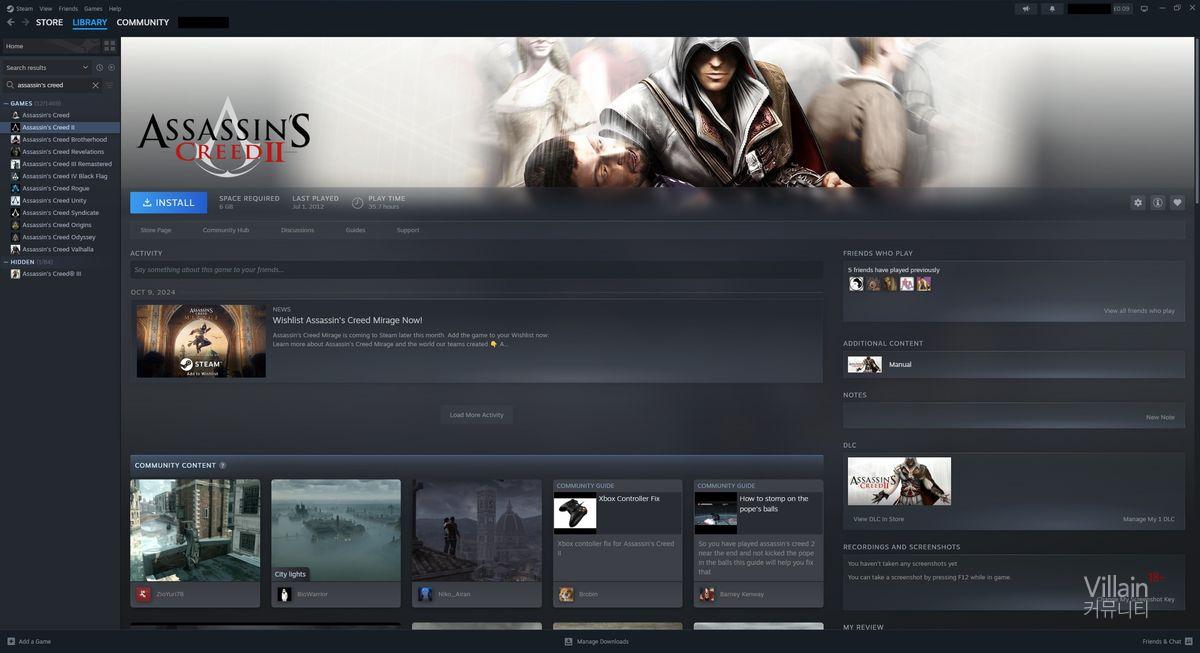The height and width of the screenshot is (653, 1200).
Task: Switch to Big Picture mode icon
Action: [x=1144, y=9]
